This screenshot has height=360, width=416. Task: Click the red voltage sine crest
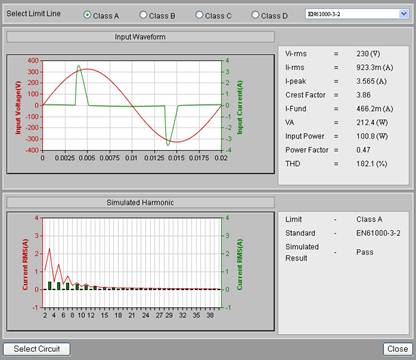pos(87,69)
